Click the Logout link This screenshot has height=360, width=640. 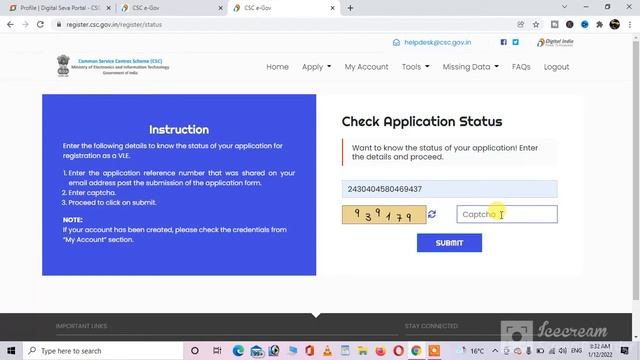tap(556, 67)
